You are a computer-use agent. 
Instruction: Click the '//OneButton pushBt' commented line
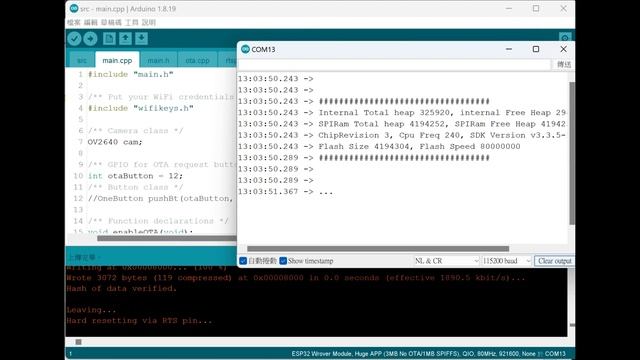(161, 198)
